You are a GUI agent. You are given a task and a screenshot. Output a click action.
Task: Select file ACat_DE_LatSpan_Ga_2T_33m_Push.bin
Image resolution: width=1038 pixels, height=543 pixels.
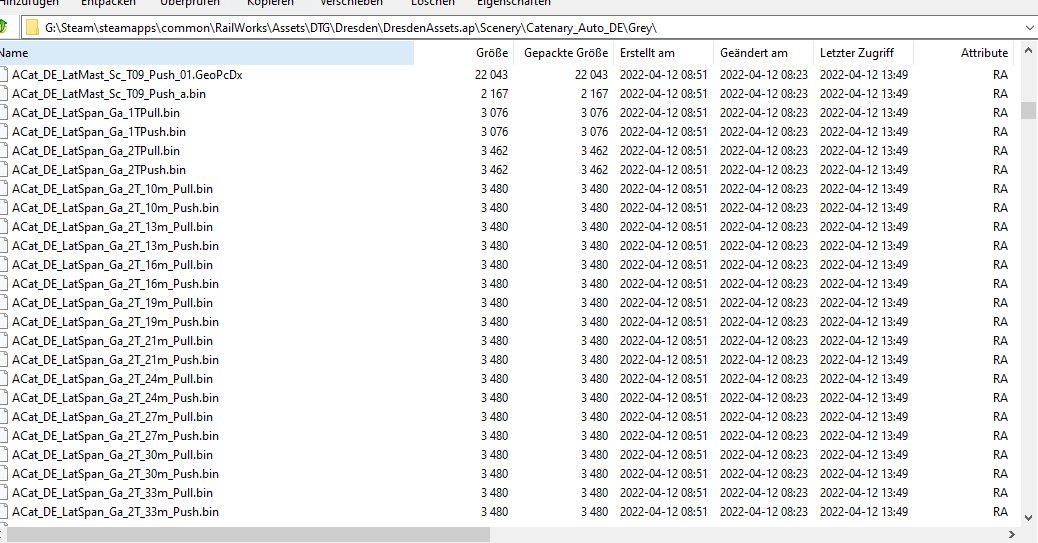(x=115, y=512)
